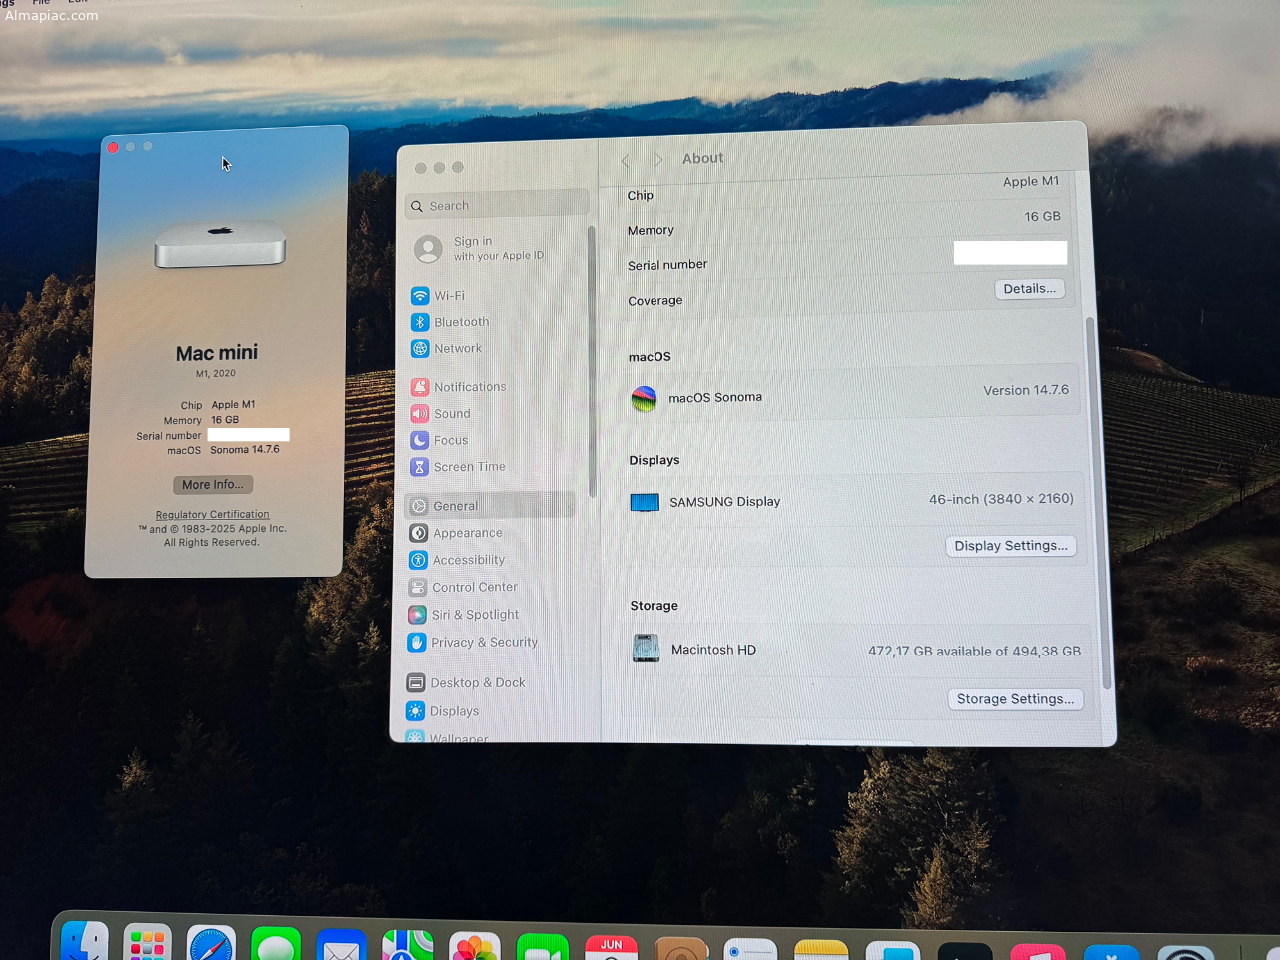Image resolution: width=1280 pixels, height=960 pixels.
Task: Select Control Center in the sidebar
Action: click(463, 587)
